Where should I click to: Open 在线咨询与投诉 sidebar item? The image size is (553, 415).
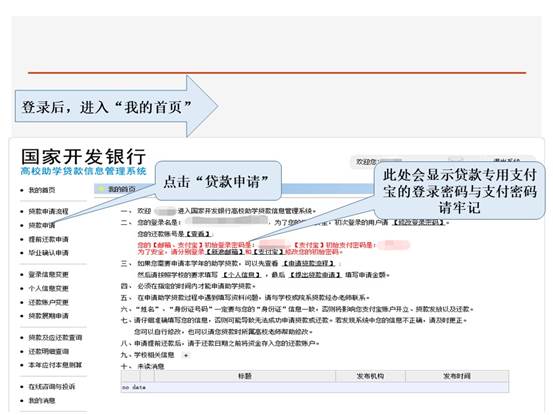coord(51,387)
